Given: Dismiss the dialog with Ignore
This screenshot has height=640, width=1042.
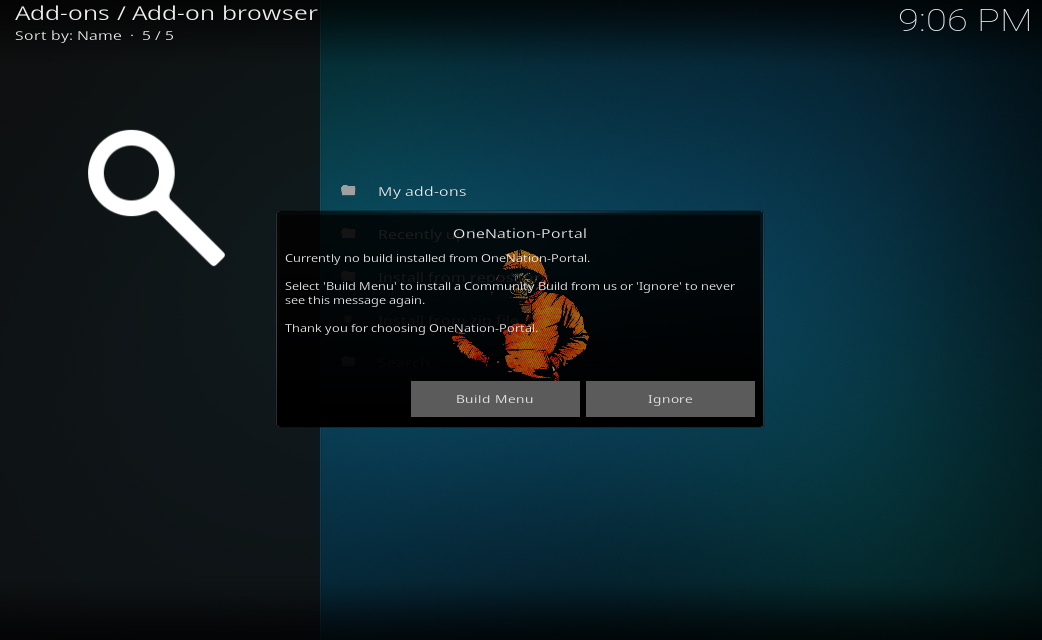Looking at the screenshot, I should point(670,399).
